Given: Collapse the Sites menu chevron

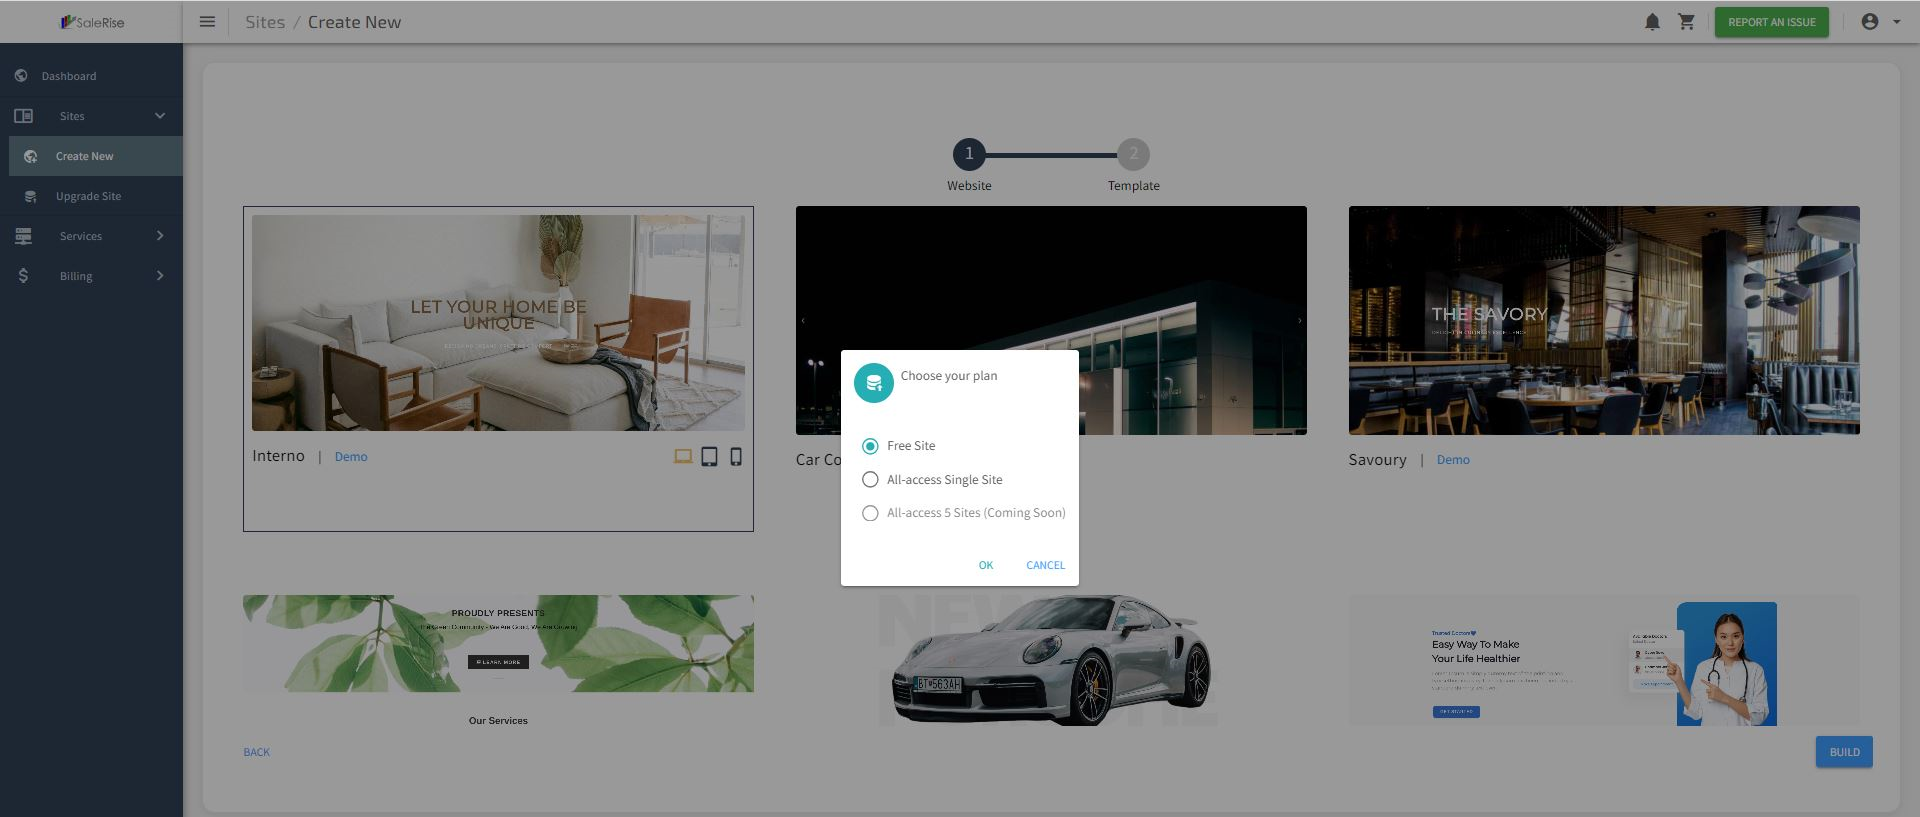Looking at the screenshot, I should (160, 116).
